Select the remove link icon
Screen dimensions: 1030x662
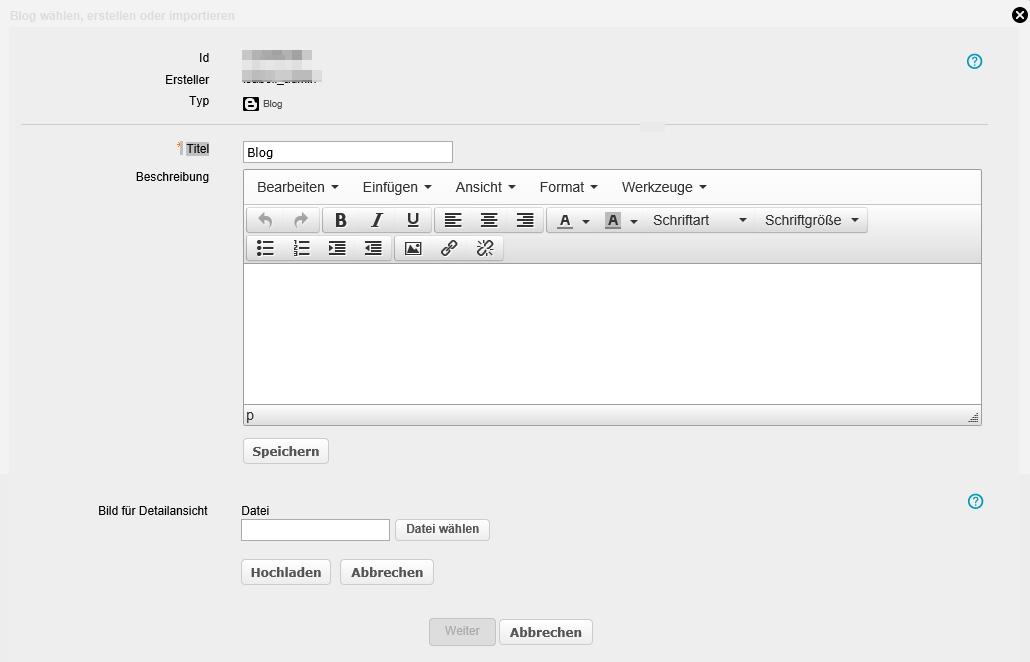485,248
